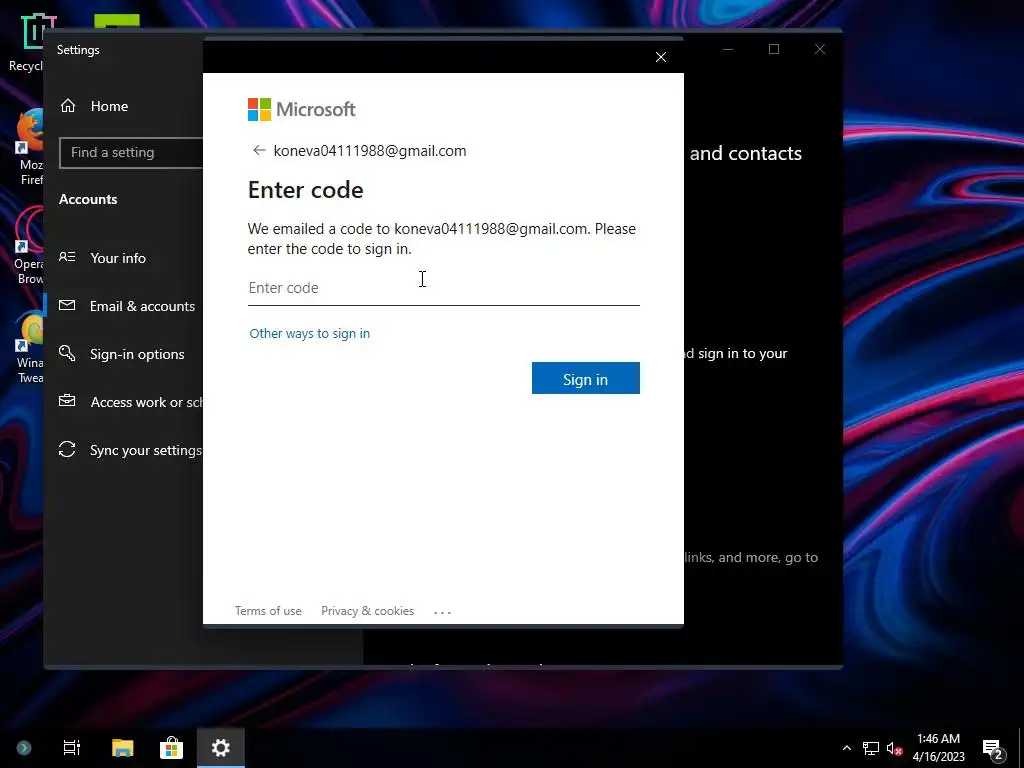Click the sync arrows icon in sidebar

(x=67, y=449)
